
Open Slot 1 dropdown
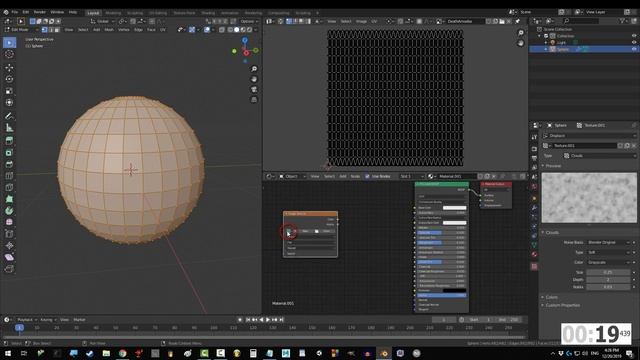411,176
